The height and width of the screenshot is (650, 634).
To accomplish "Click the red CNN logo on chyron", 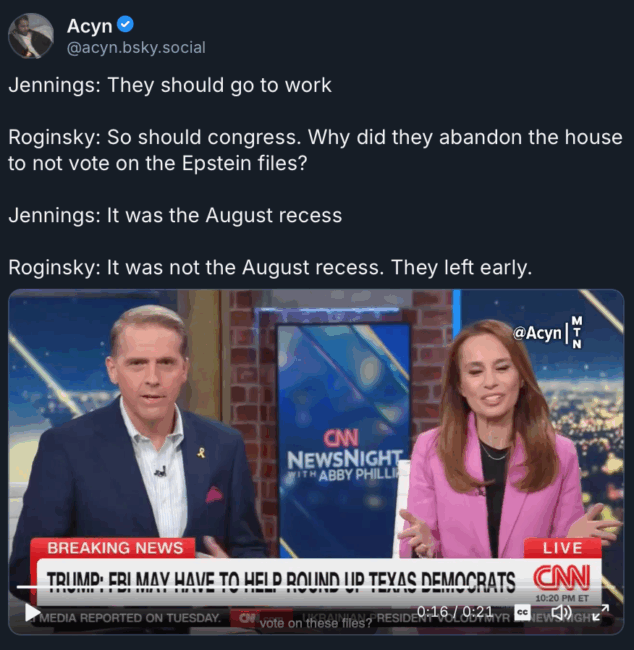I will click(561, 577).
